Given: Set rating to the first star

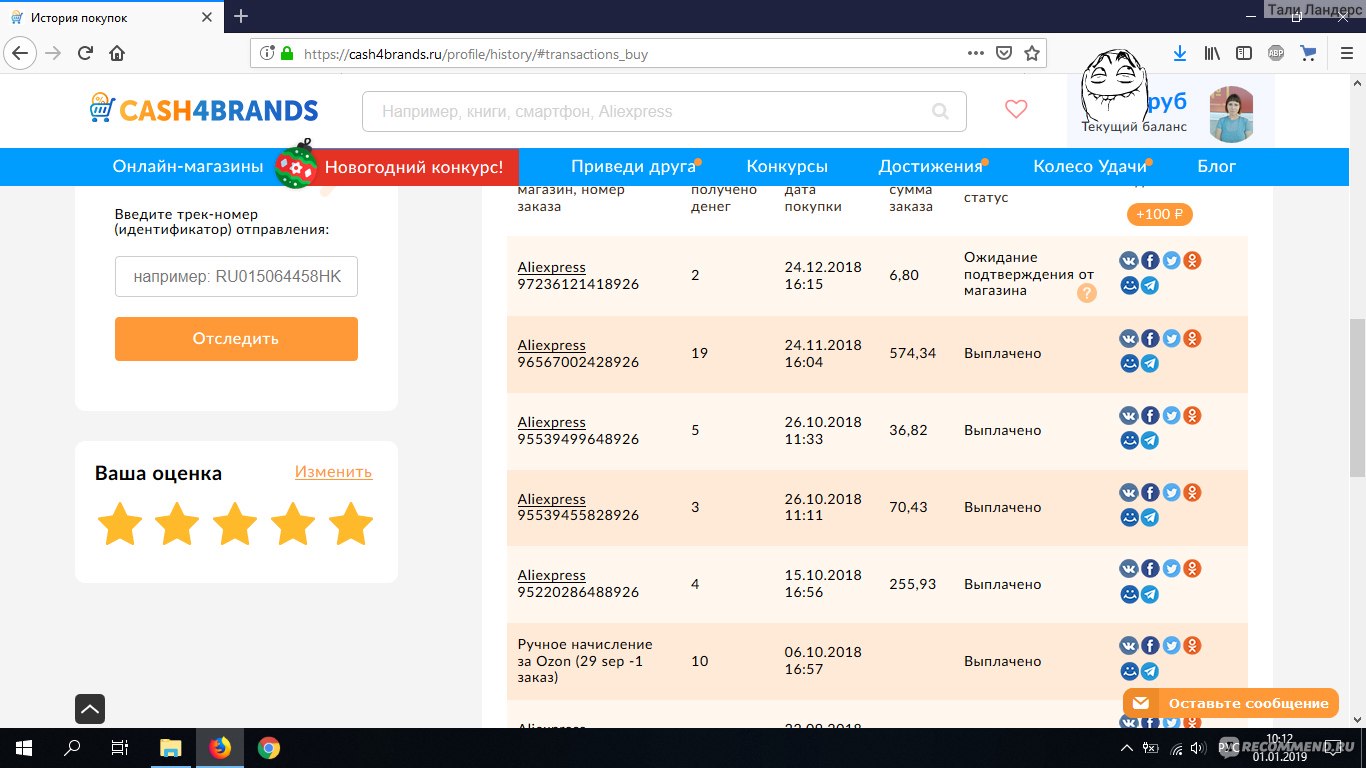Looking at the screenshot, I should click(119, 524).
